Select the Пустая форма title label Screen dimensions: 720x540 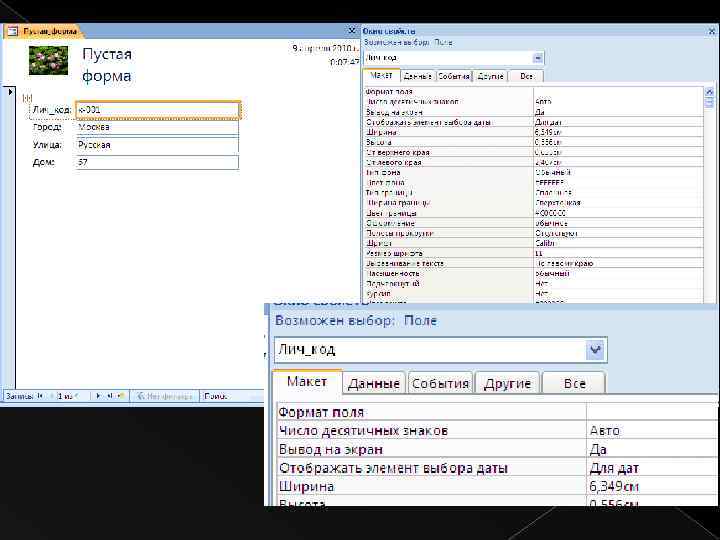click(x=107, y=65)
